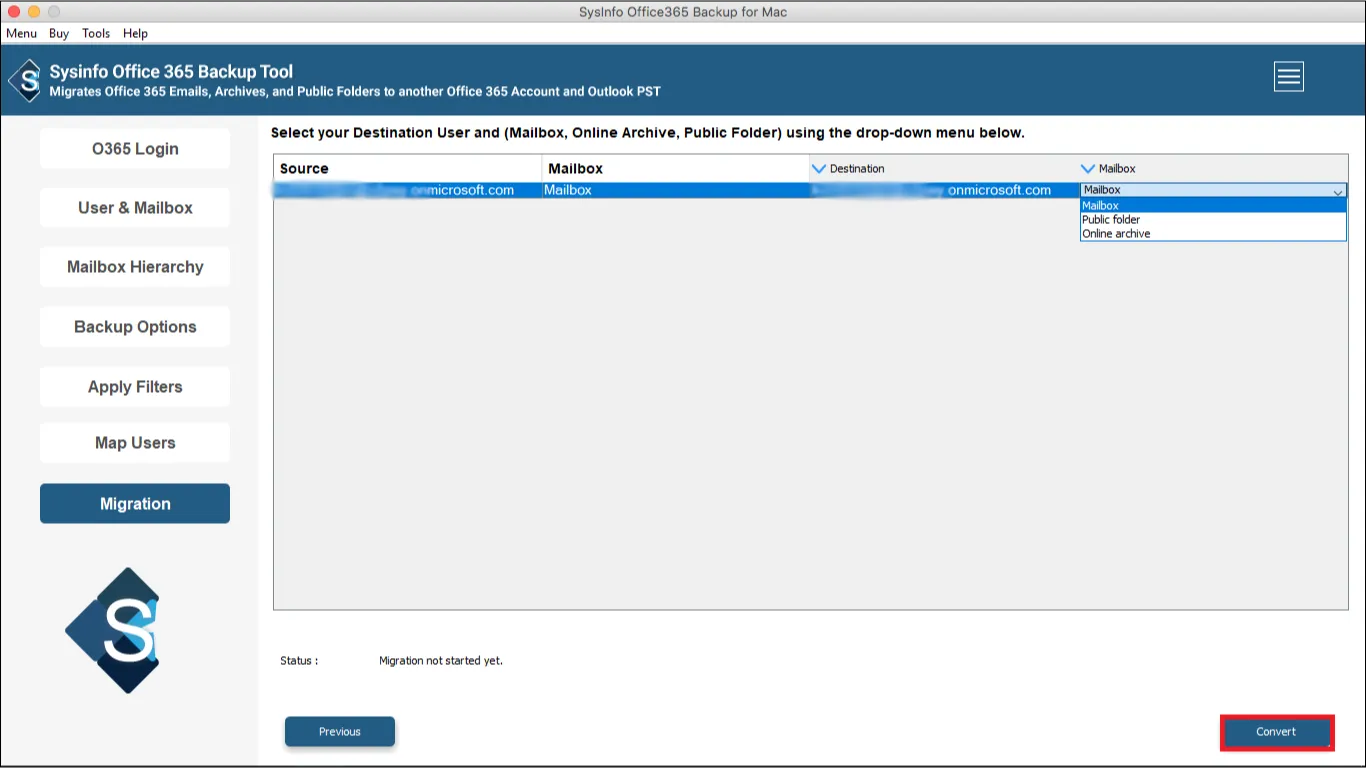This screenshot has height=768, width=1366.
Task: Open the Menu menu
Action: point(21,33)
